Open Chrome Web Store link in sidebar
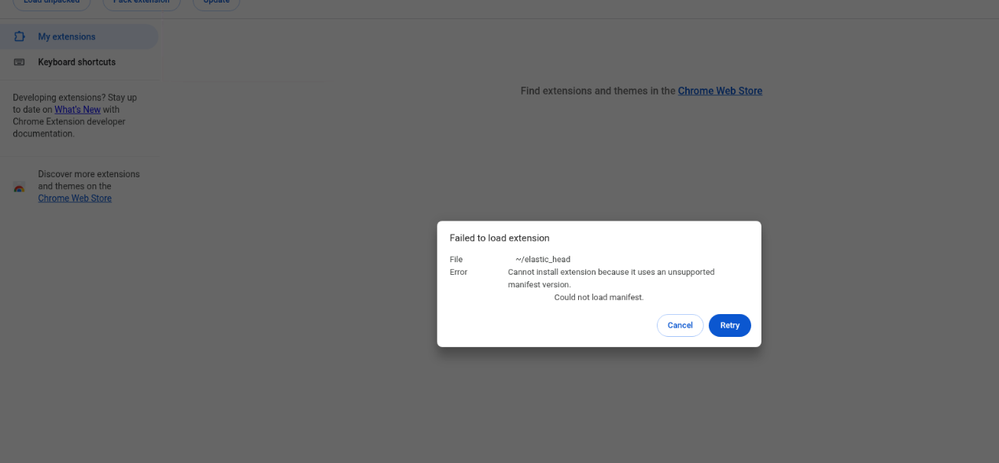 pyautogui.click(x=75, y=198)
